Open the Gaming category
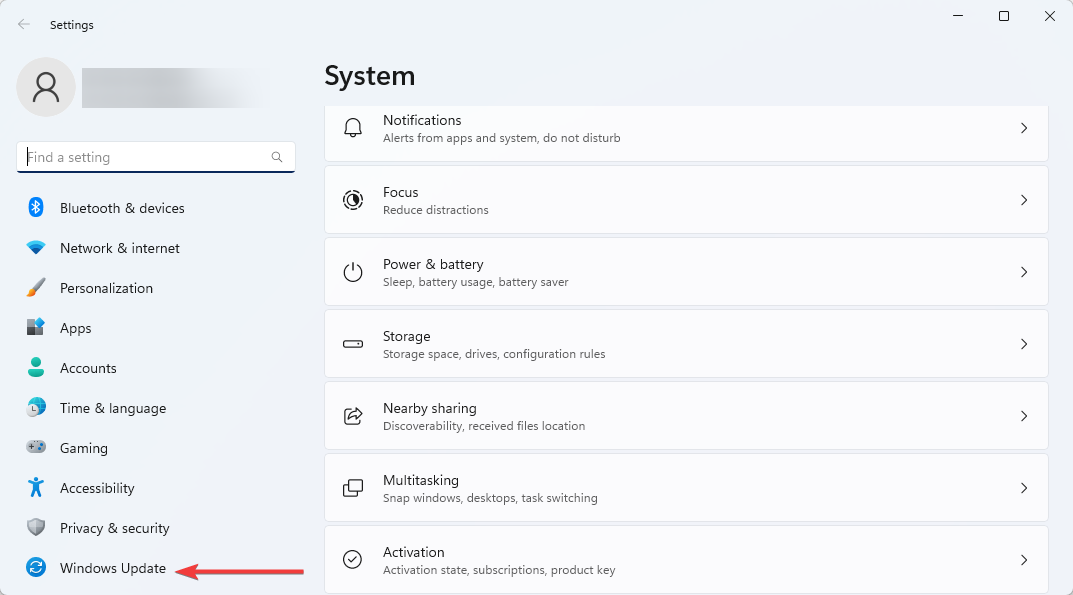Screen dimensions: 1073x595 [83, 448]
